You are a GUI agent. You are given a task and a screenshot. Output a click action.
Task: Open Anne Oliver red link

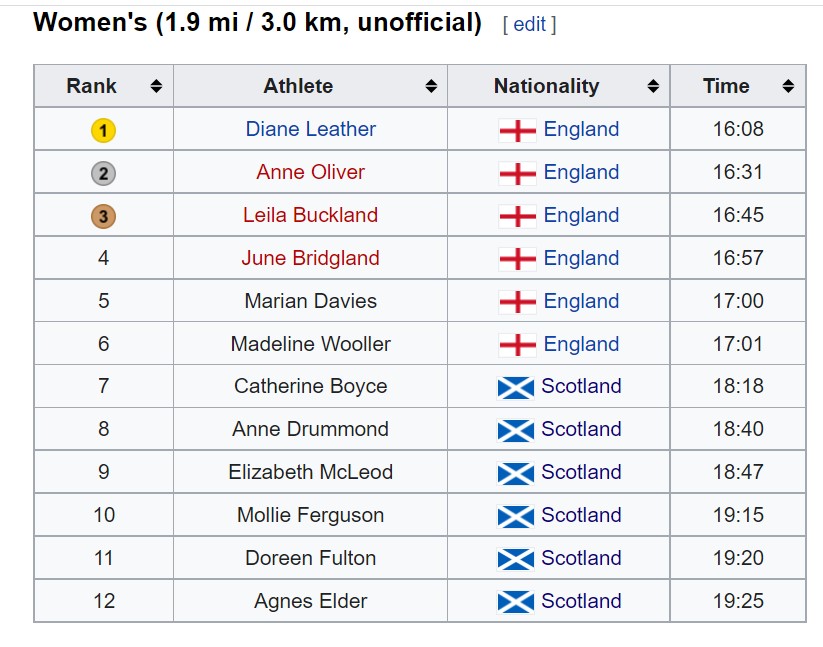click(311, 172)
